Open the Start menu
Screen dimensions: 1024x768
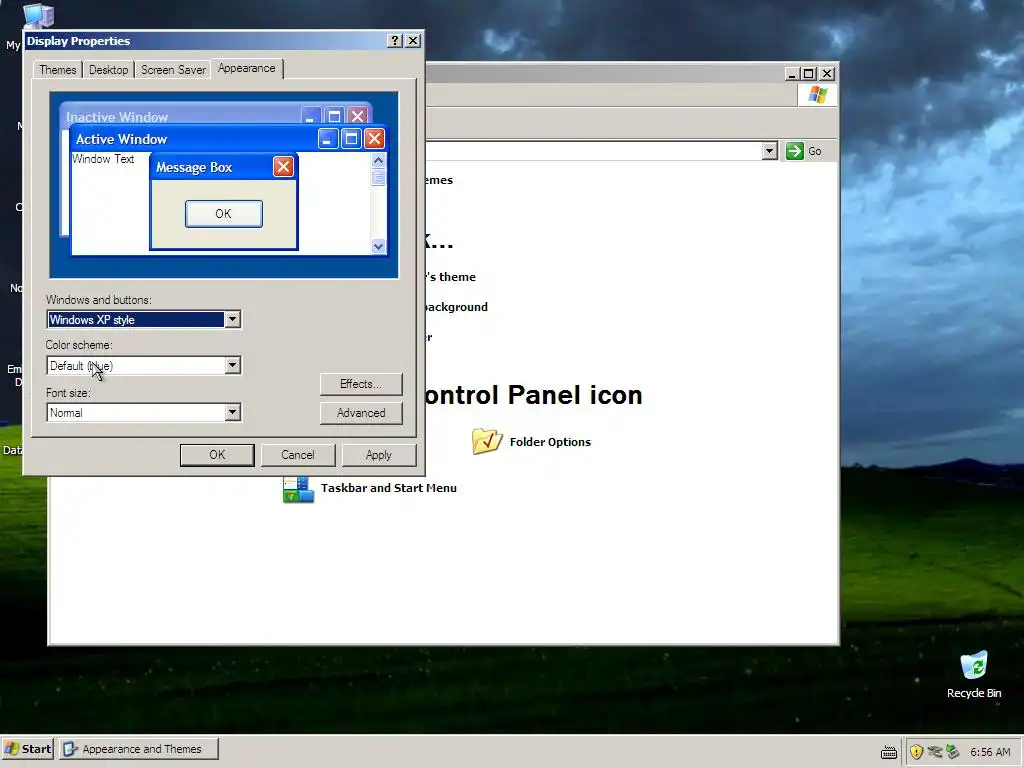coord(28,749)
